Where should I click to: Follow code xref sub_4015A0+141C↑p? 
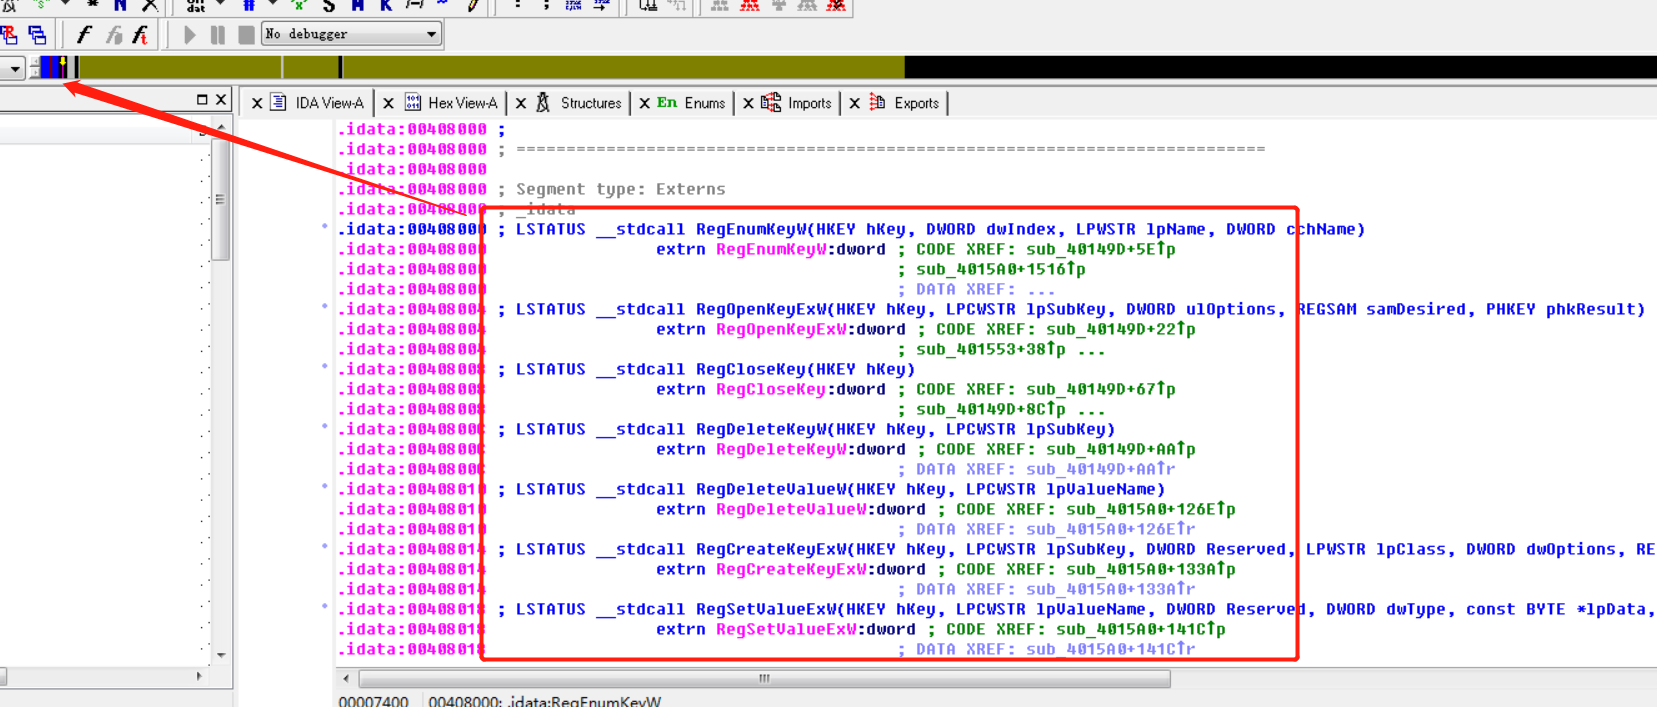point(1141,629)
